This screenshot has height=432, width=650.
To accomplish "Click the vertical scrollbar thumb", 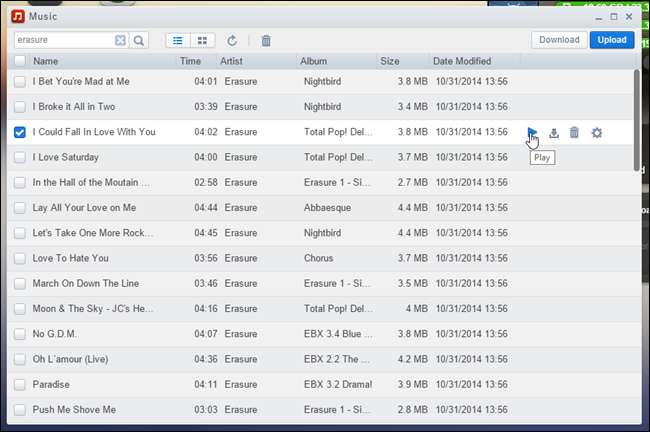I will point(637,120).
